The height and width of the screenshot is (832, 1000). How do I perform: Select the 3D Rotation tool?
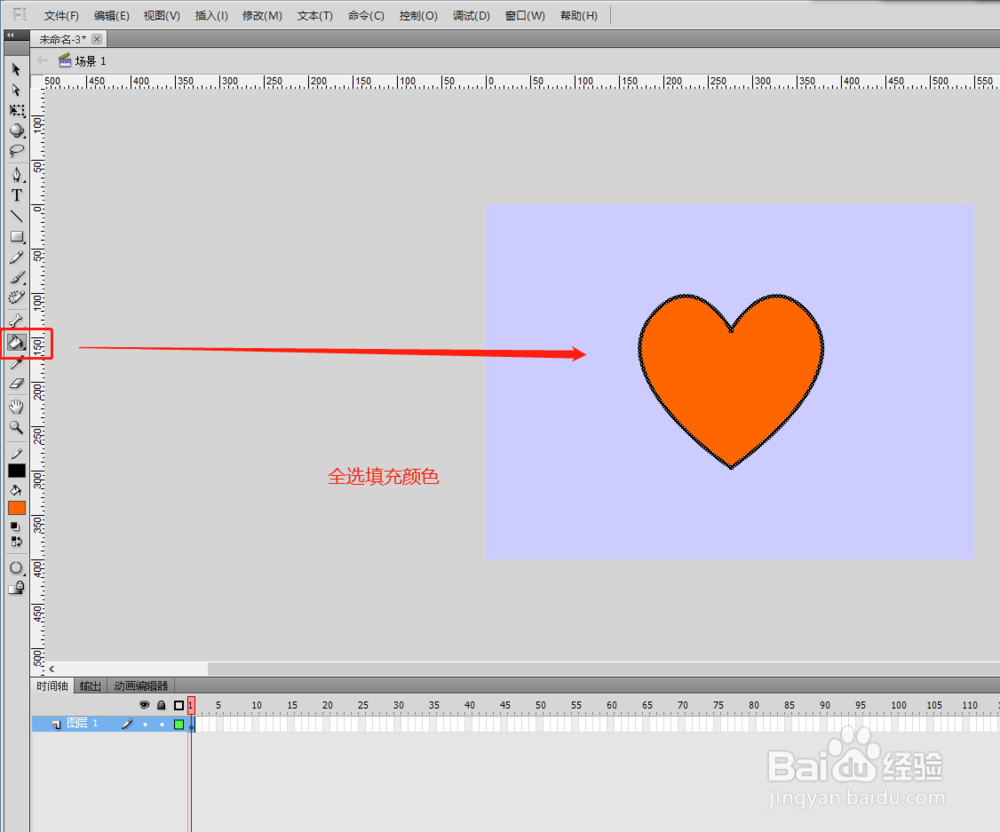17,131
